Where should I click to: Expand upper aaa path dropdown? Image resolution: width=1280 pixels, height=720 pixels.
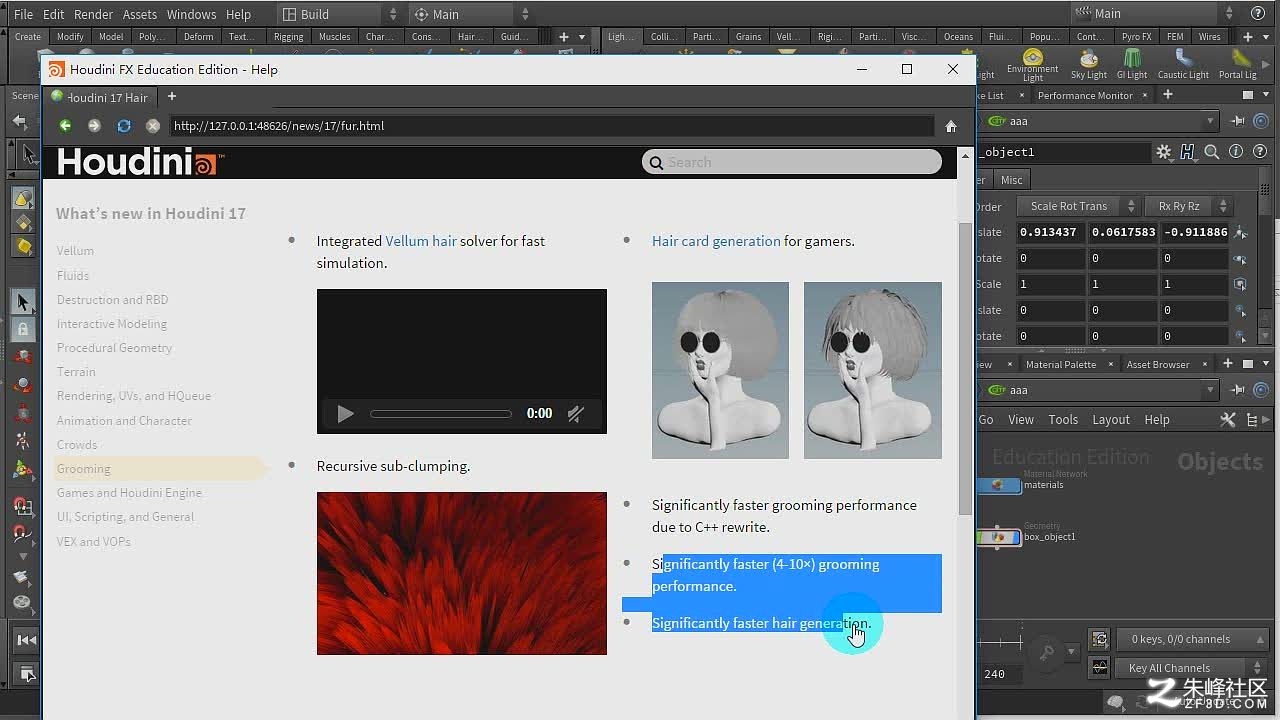click(1210, 121)
